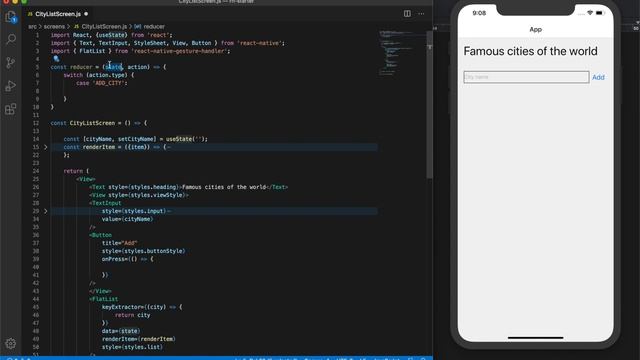This screenshot has width=640, height=360.
Task: Click the 'react-native-gesture-handler' import string
Action: [180, 51]
